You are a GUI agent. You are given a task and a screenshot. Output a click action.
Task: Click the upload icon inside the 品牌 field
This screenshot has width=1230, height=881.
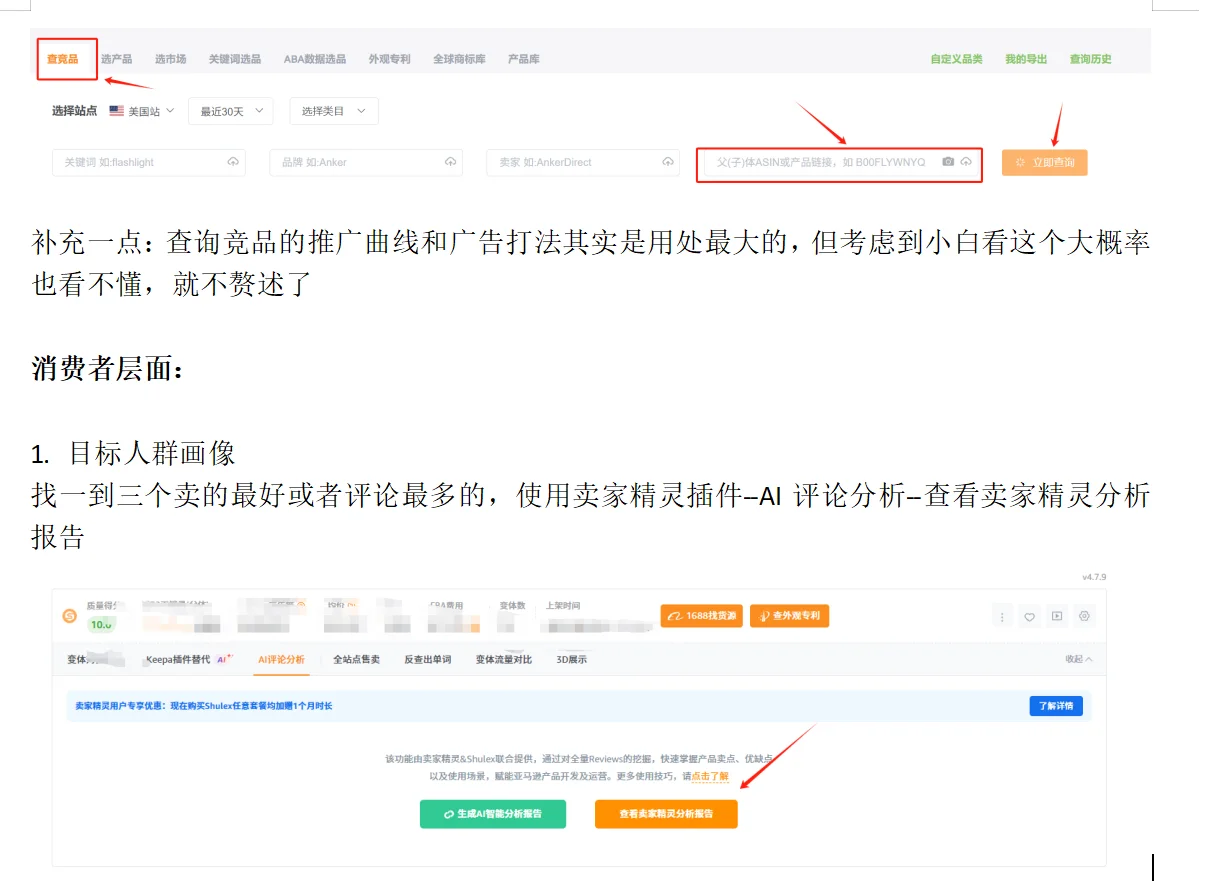click(448, 162)
